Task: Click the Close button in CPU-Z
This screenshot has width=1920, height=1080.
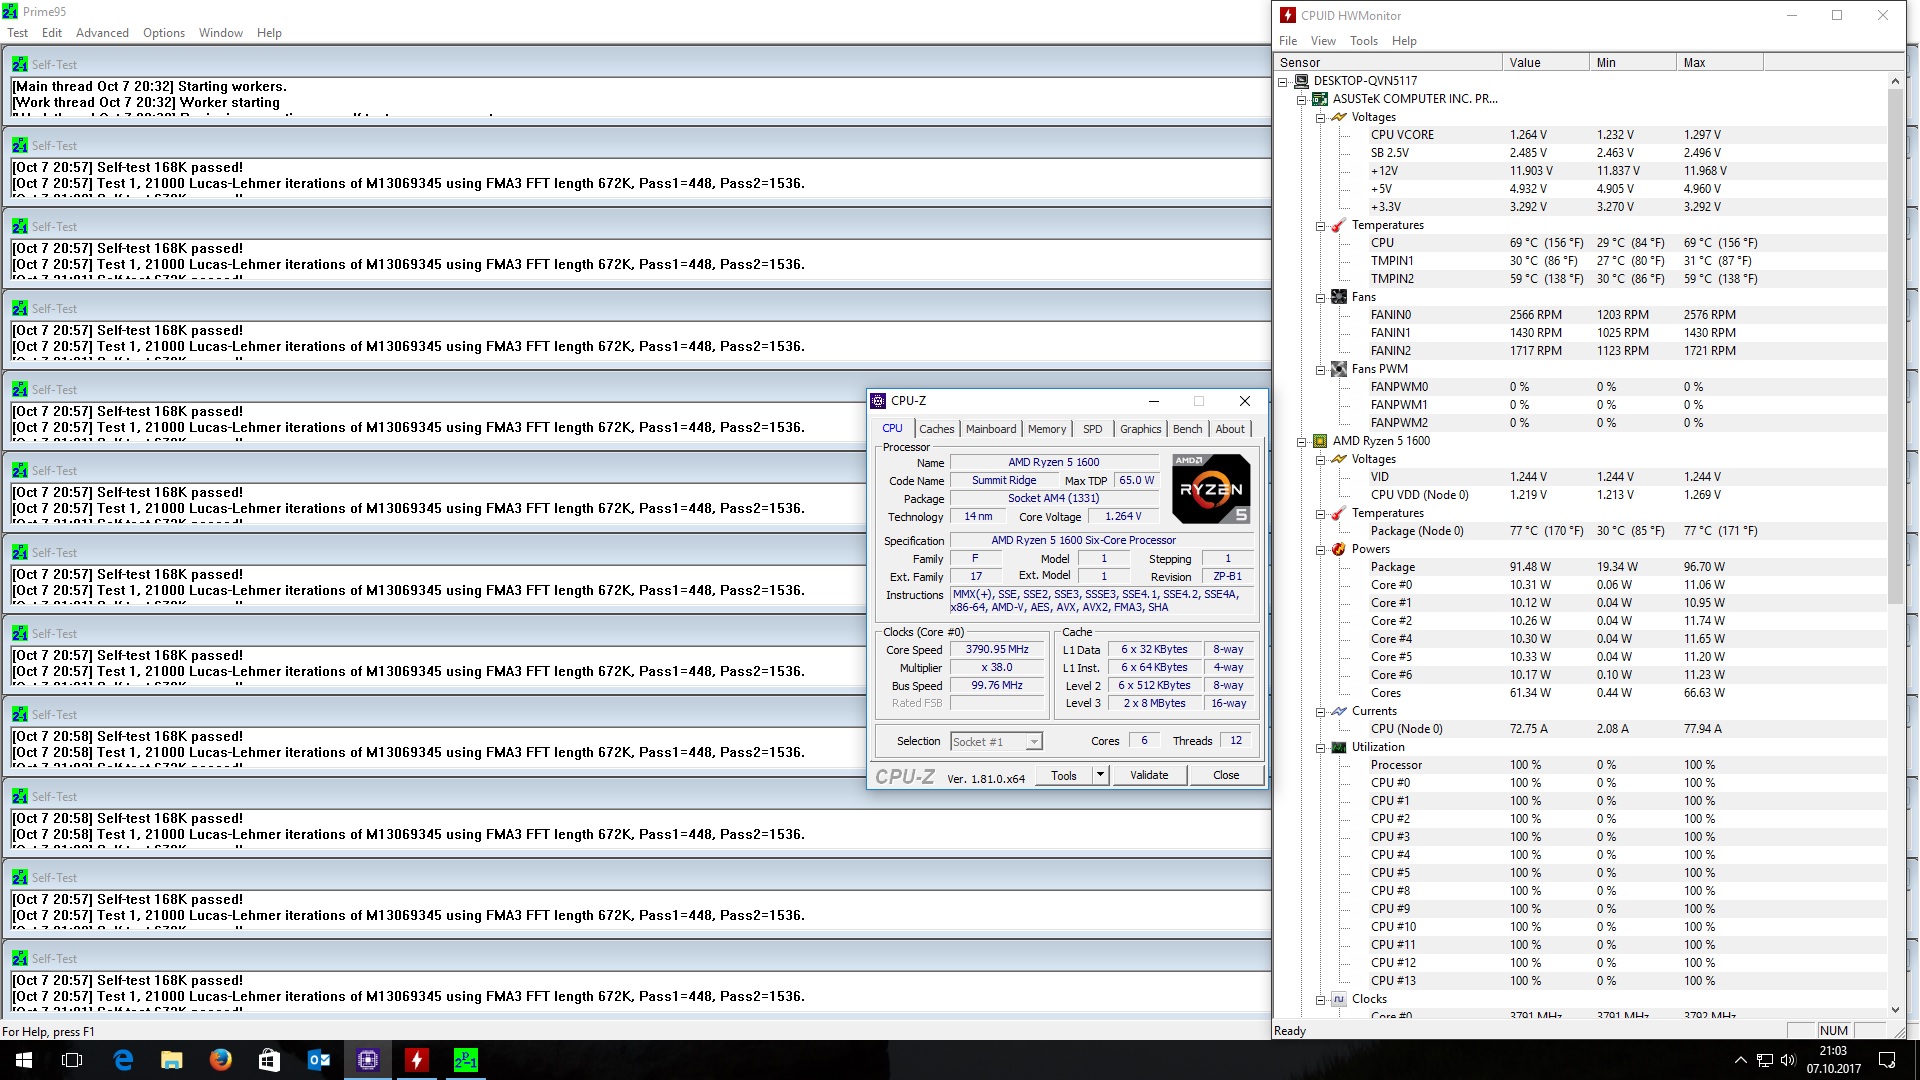Action: click(1225, 775)
